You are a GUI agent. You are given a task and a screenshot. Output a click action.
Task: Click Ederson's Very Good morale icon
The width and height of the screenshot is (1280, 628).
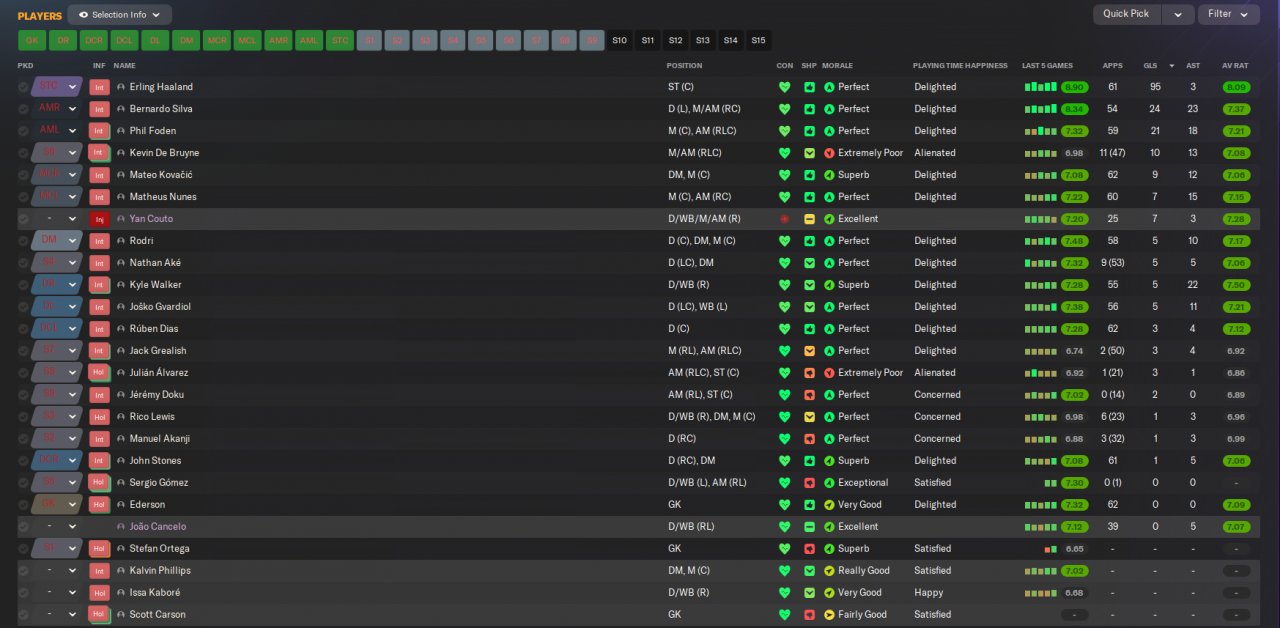(x=829, y=505)
